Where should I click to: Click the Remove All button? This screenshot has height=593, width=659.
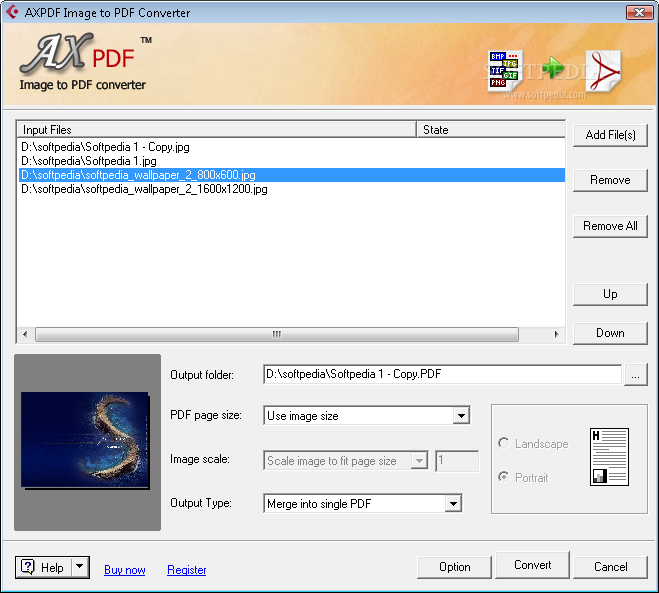(x=610, y=226)
